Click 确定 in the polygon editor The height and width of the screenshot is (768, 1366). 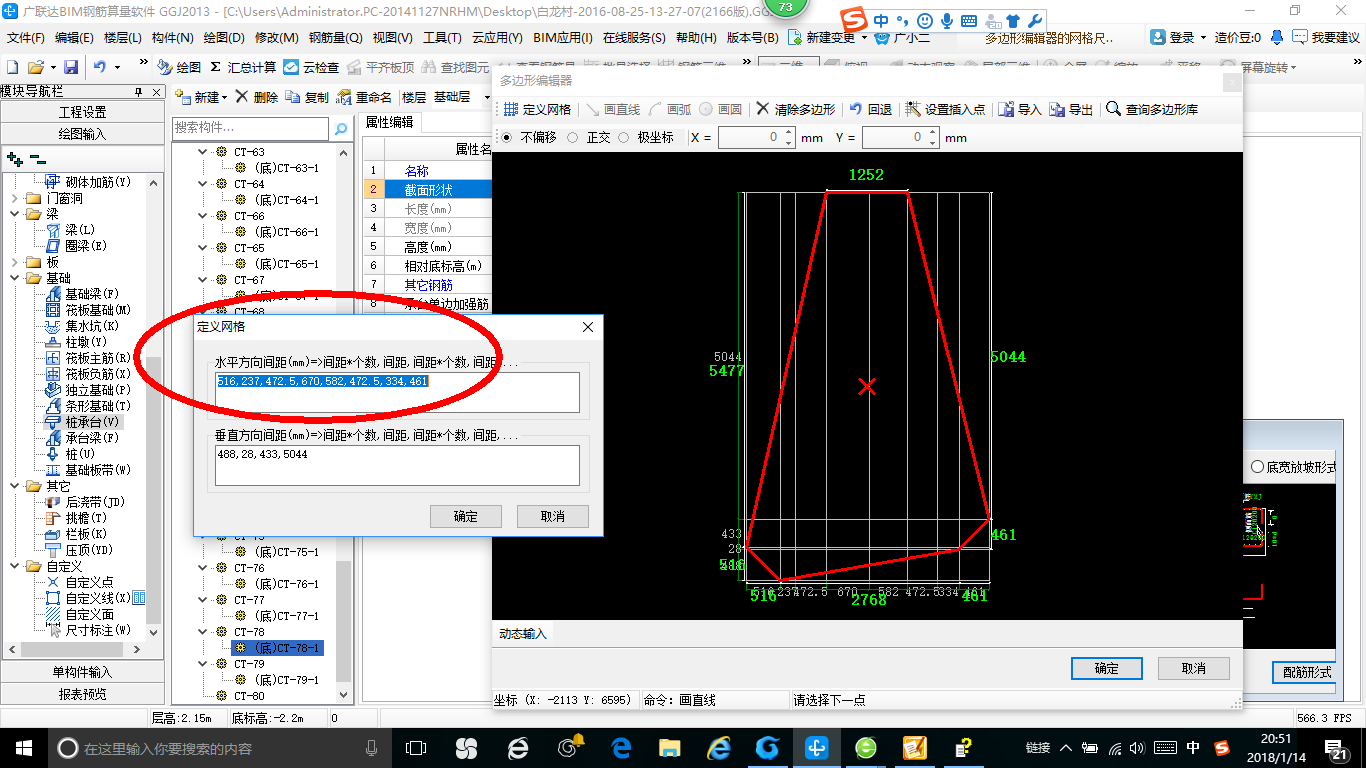1107,668
